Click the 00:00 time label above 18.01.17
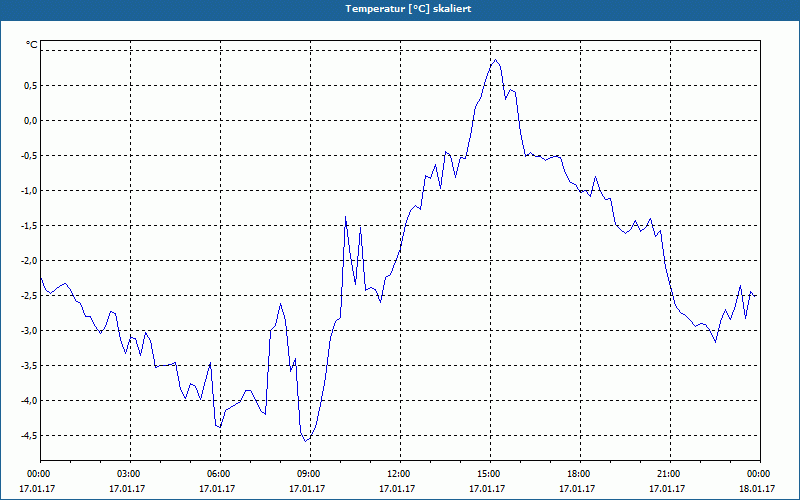Viewport: 800px width, 500px height. 758,474
